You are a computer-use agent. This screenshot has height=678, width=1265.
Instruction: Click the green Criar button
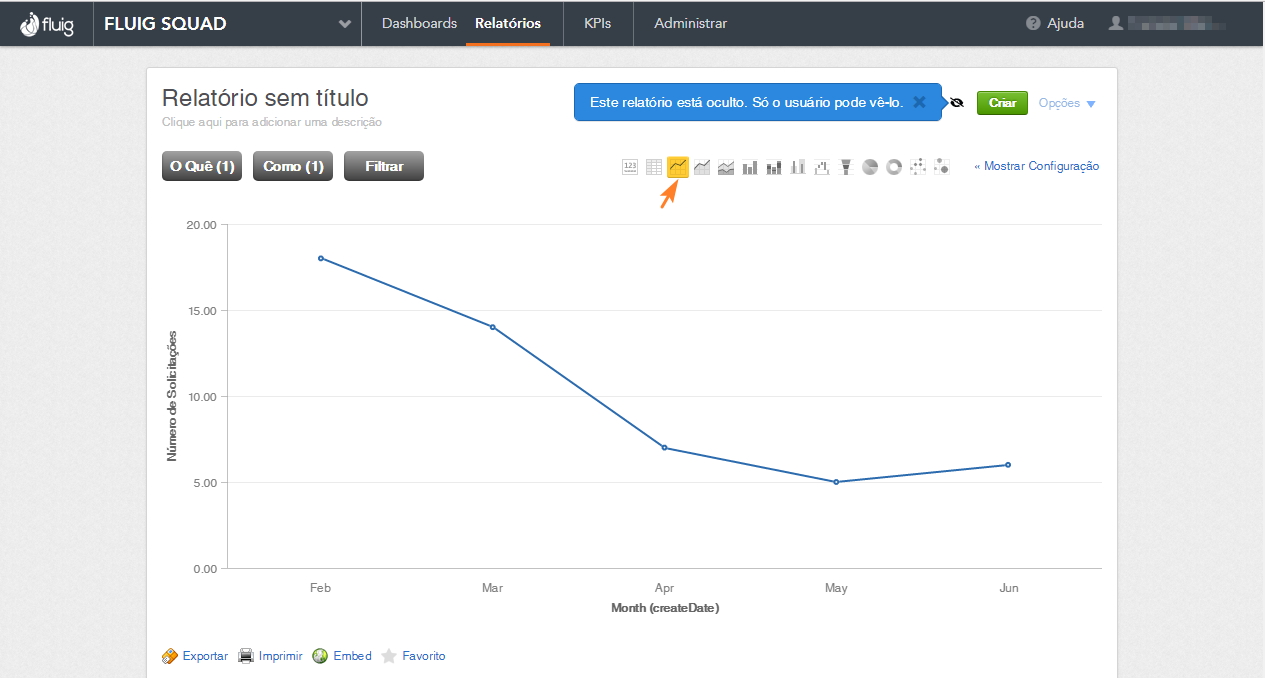(x=1002, y=103)
